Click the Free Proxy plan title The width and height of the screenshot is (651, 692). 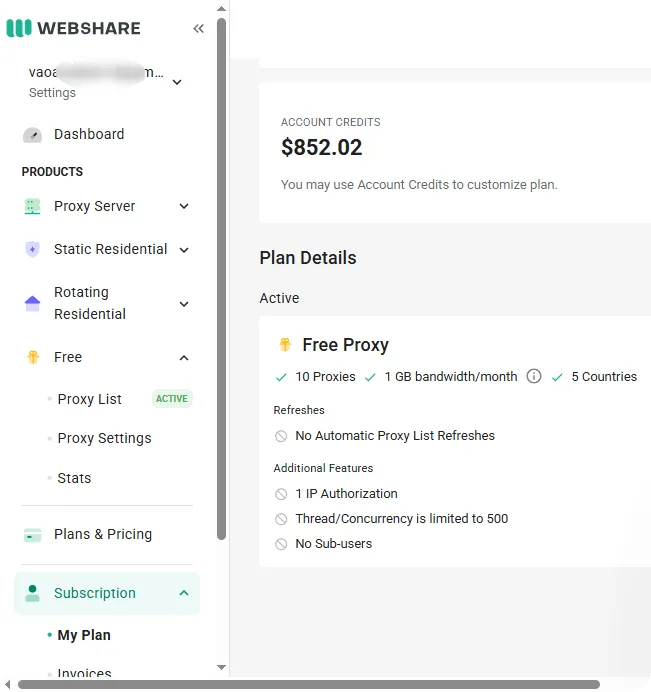(346, 345)
